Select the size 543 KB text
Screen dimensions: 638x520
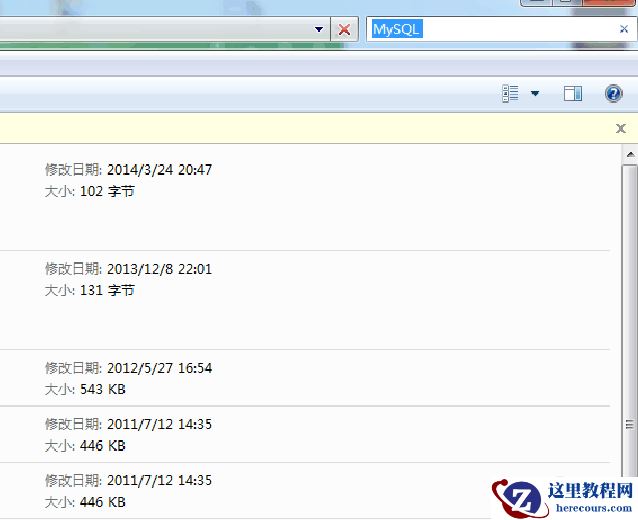tap(85, 389)
